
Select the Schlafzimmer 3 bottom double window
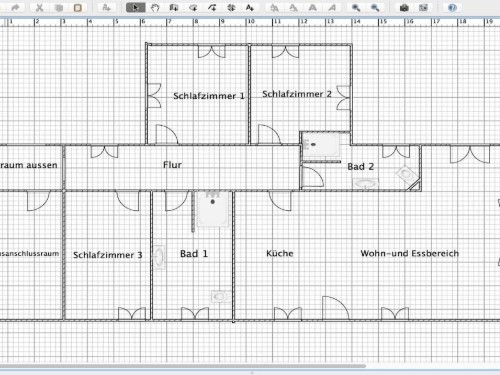coord(132,314)
